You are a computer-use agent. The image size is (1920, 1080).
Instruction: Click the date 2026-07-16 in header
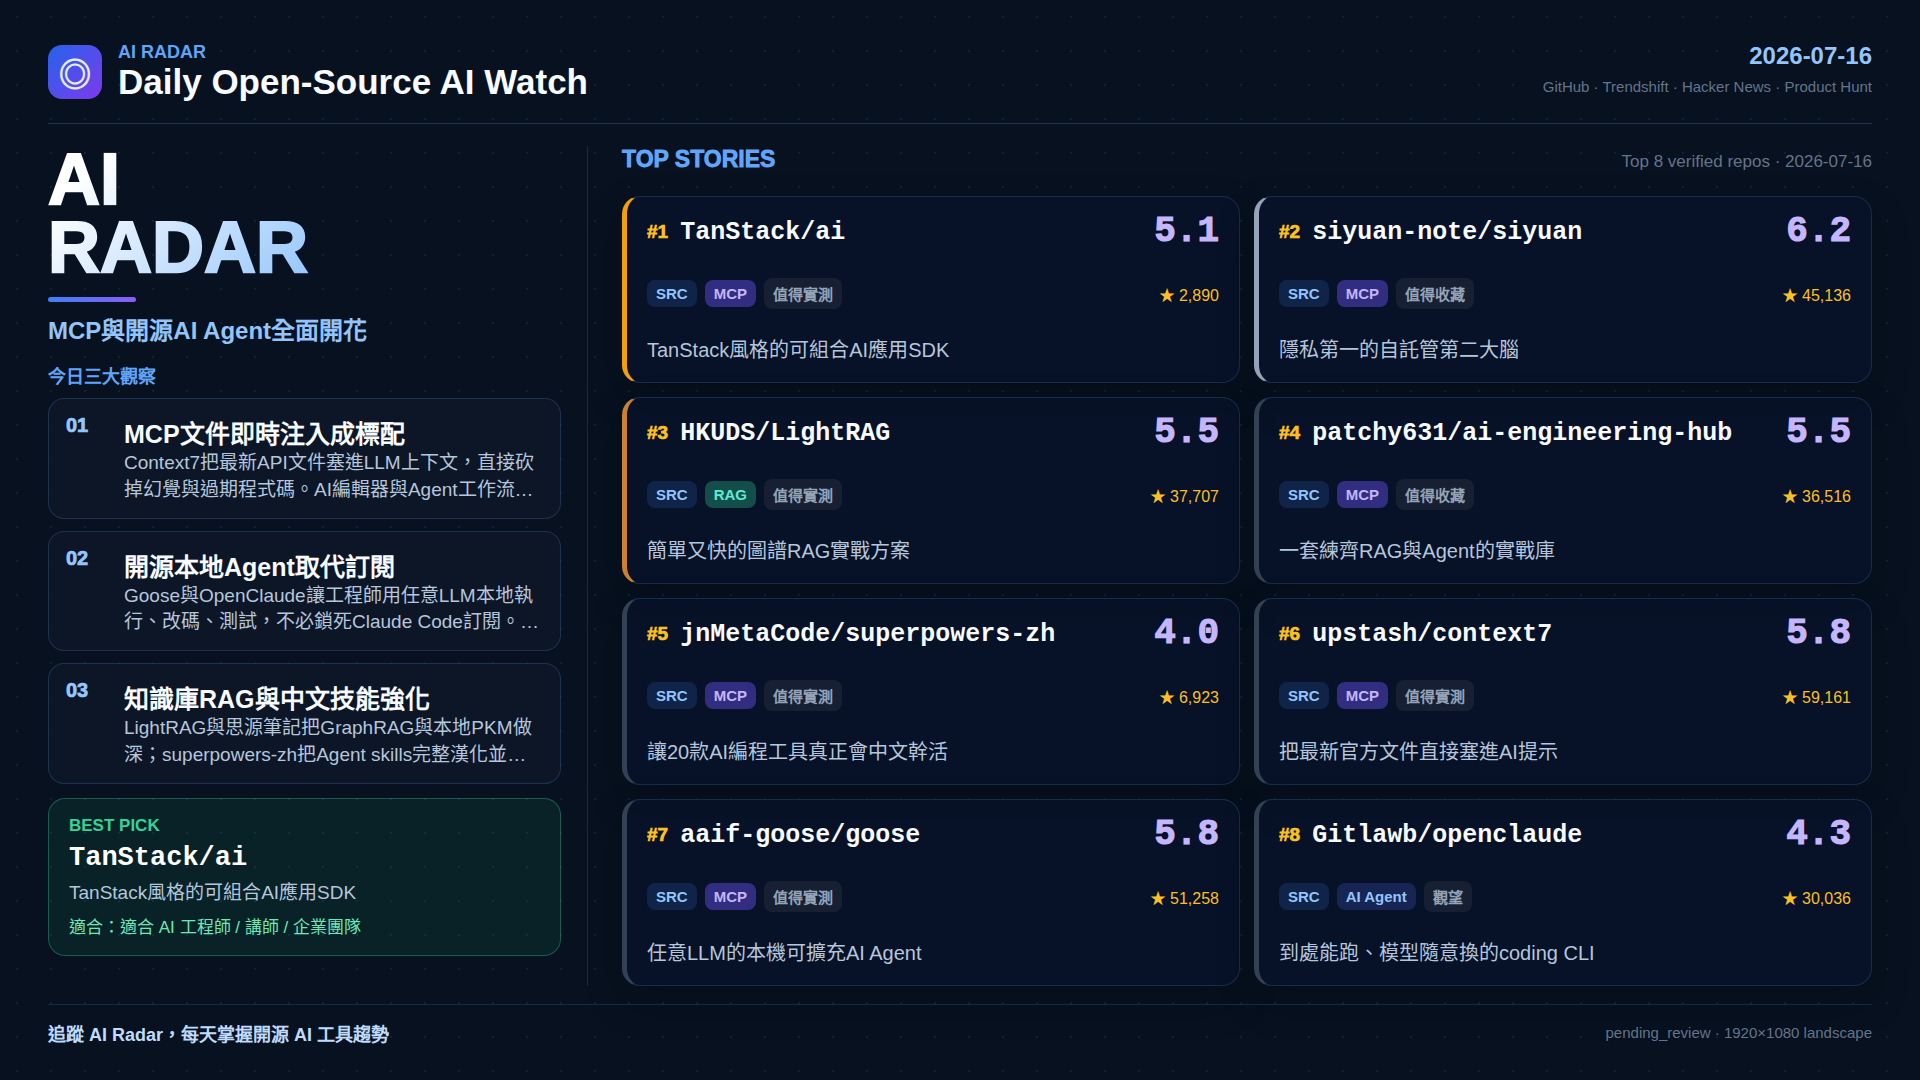tap(1810, 56)
